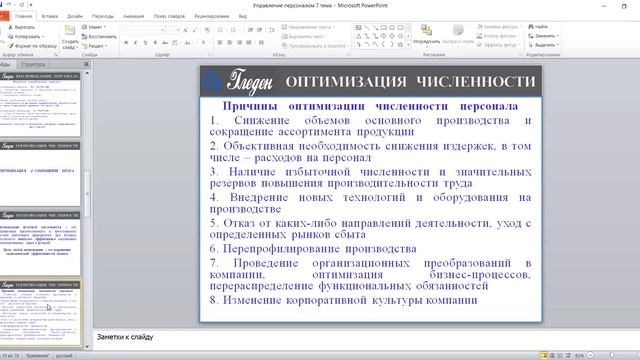Select slide thumbnail with СОКРАЩЕНИЕ ШТАТА text
The image size is (640, 360).
40,174
